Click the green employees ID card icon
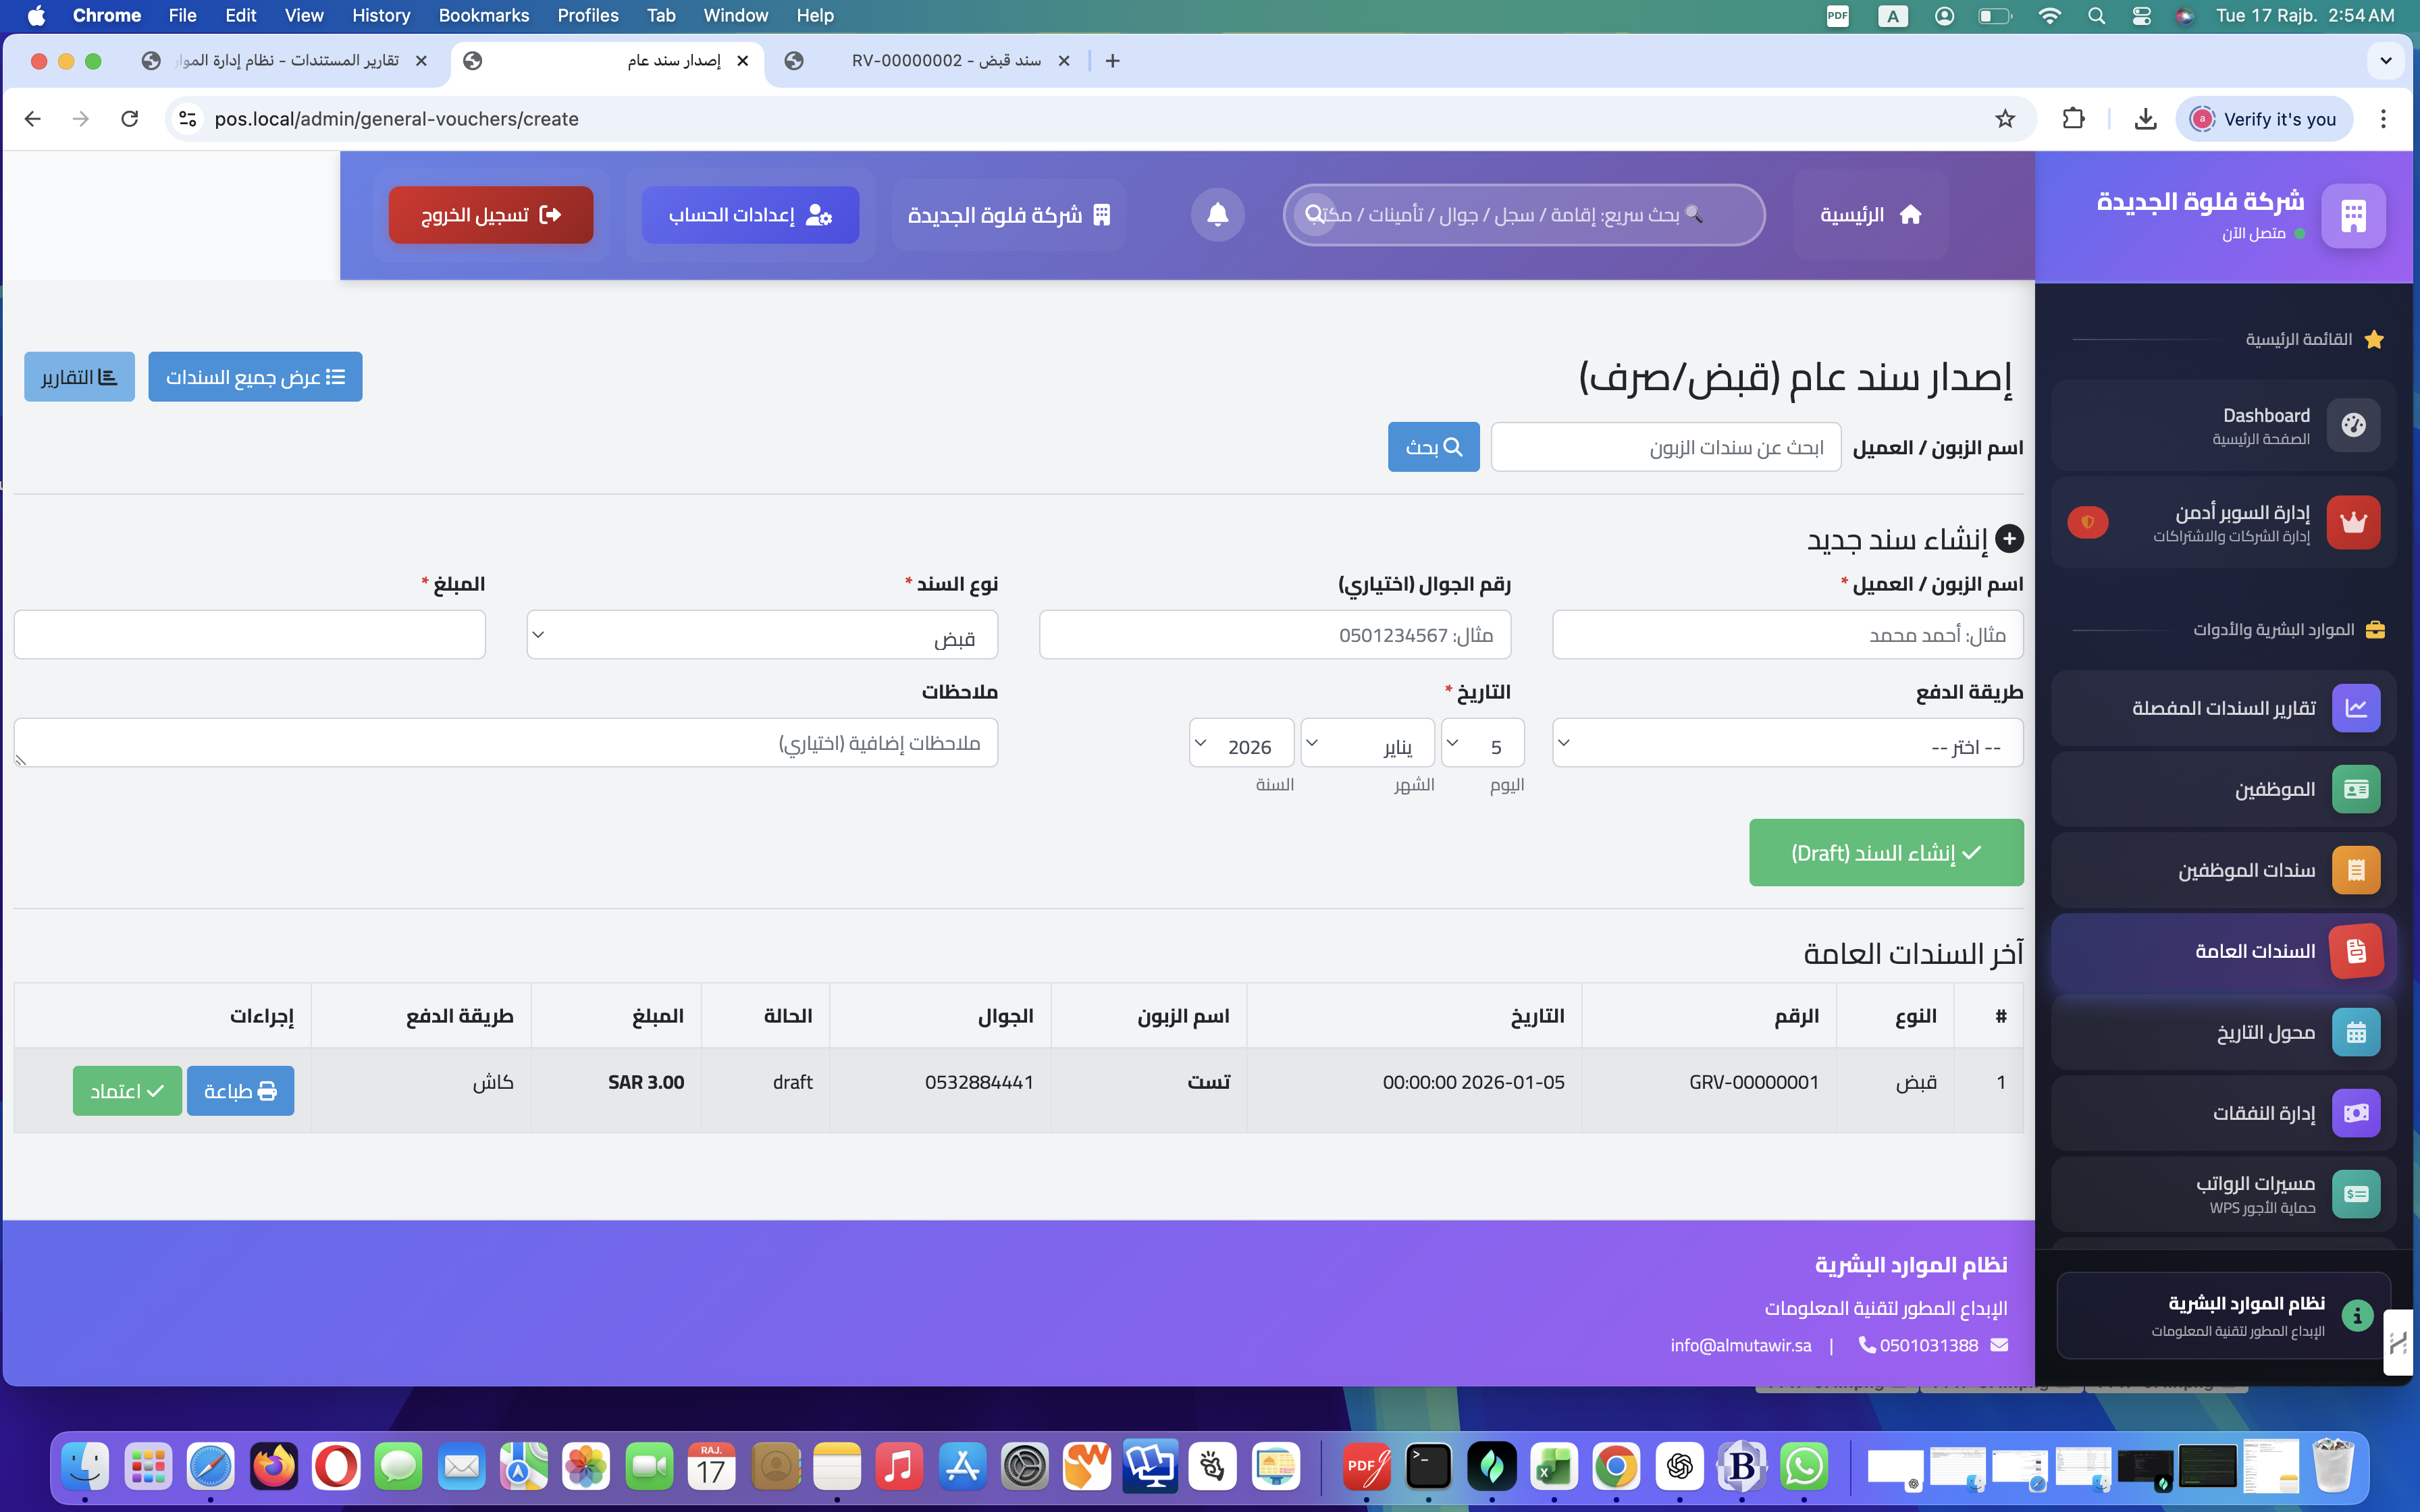This screenshot has height=1512, width=2420. [2356, 789]
